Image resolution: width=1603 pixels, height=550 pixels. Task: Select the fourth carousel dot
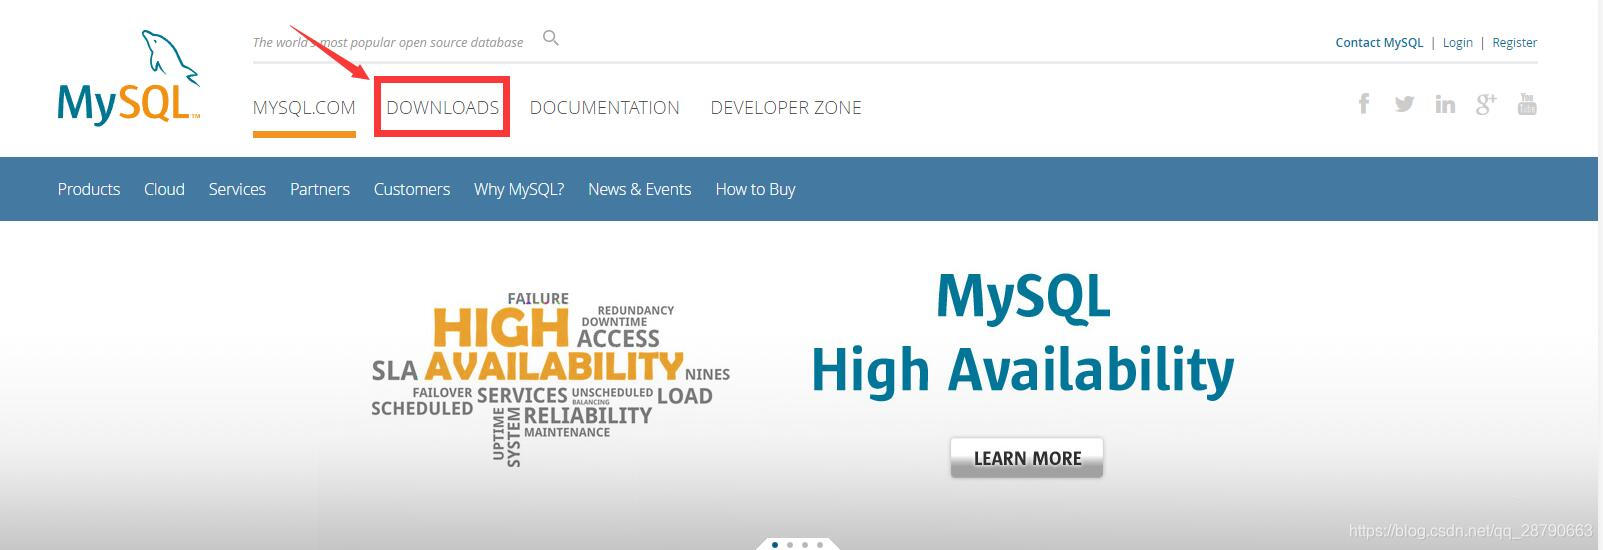click(x=820, y=545)
